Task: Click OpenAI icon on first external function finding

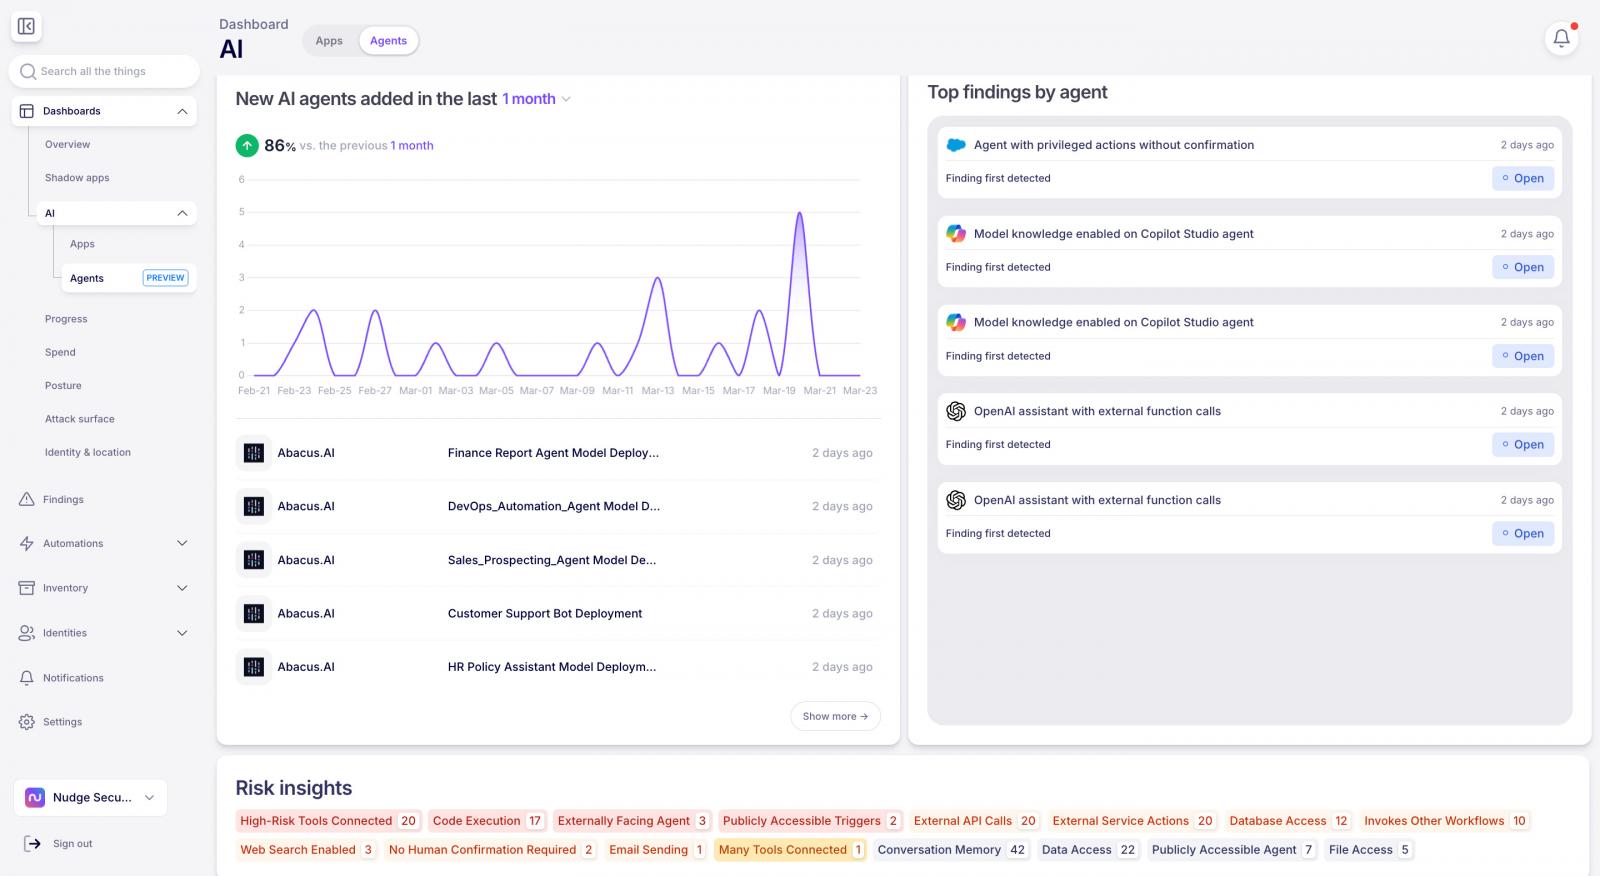Action: tap(956, 411)
